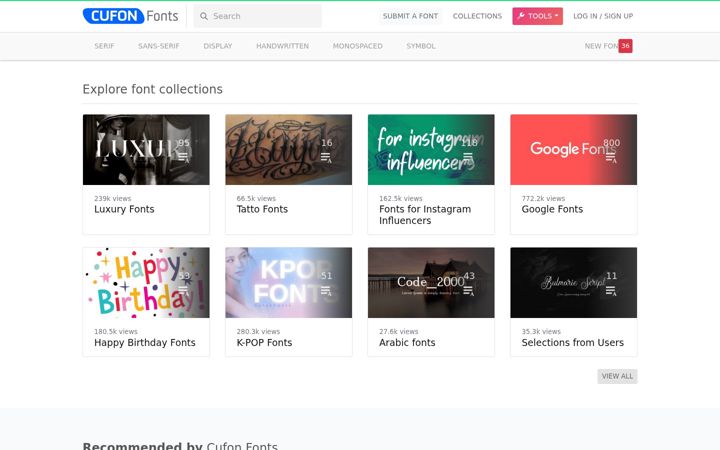The image size is (720, 450).
Task: Open the New Fonts link
Action: 601,46
